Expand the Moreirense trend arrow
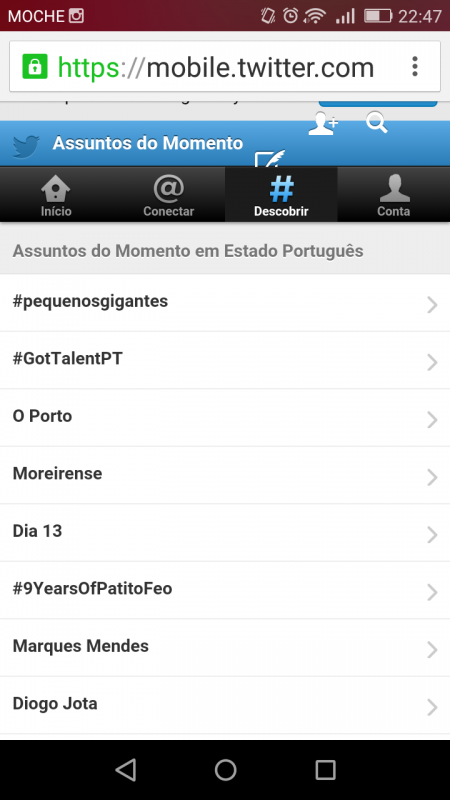Screen dimensions: 450x800 click(x=432, y=478)
